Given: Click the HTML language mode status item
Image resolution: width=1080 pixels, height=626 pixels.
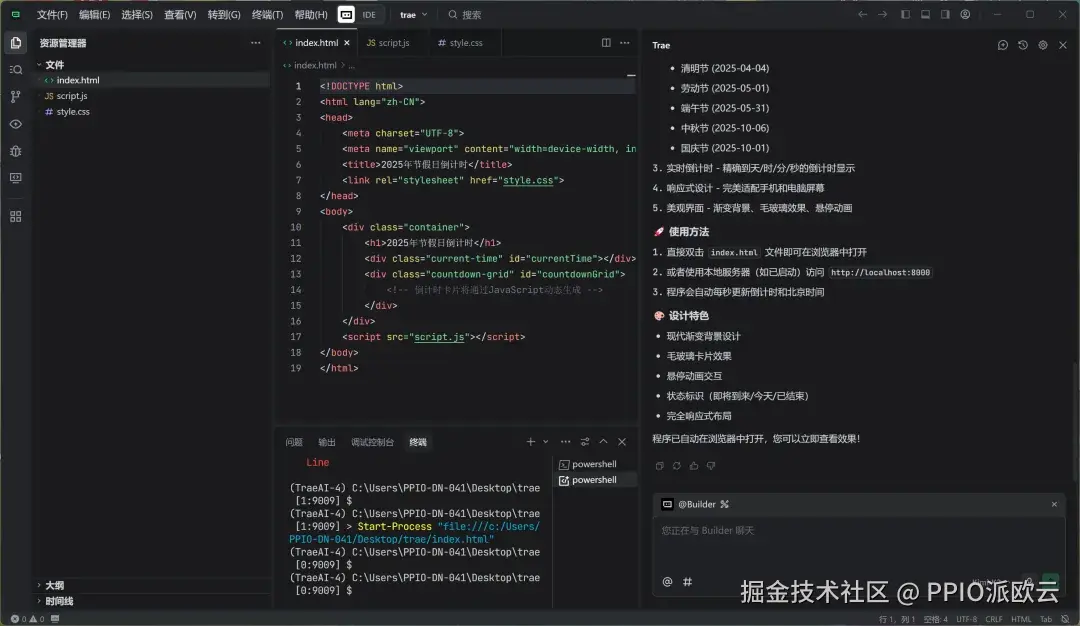Looking at the screenshot, I should [x=1021, y=619].
